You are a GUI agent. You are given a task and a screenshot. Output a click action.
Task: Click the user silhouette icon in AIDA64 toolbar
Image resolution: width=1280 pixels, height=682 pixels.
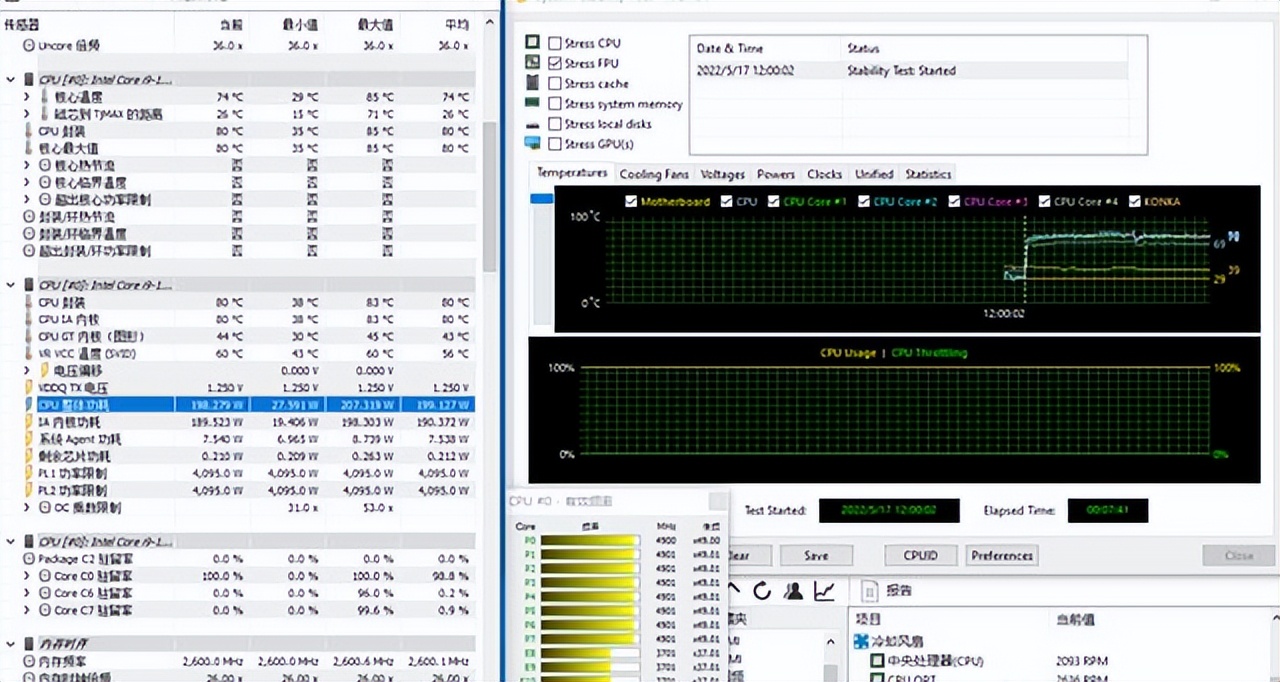pyautogui.click(x=793, y=591)
